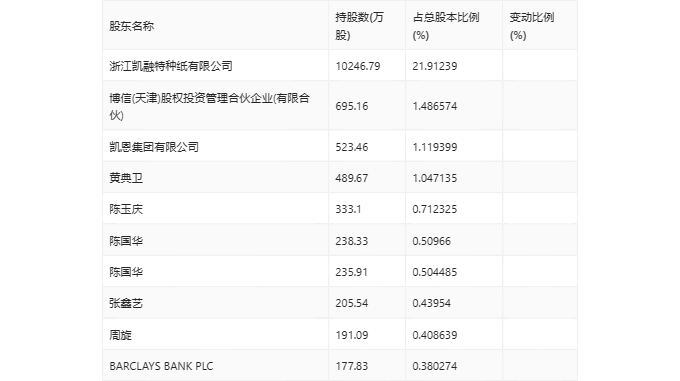680x381 pixels.
Task: Click the percentage 1.047135
Action: coord(435,178)
